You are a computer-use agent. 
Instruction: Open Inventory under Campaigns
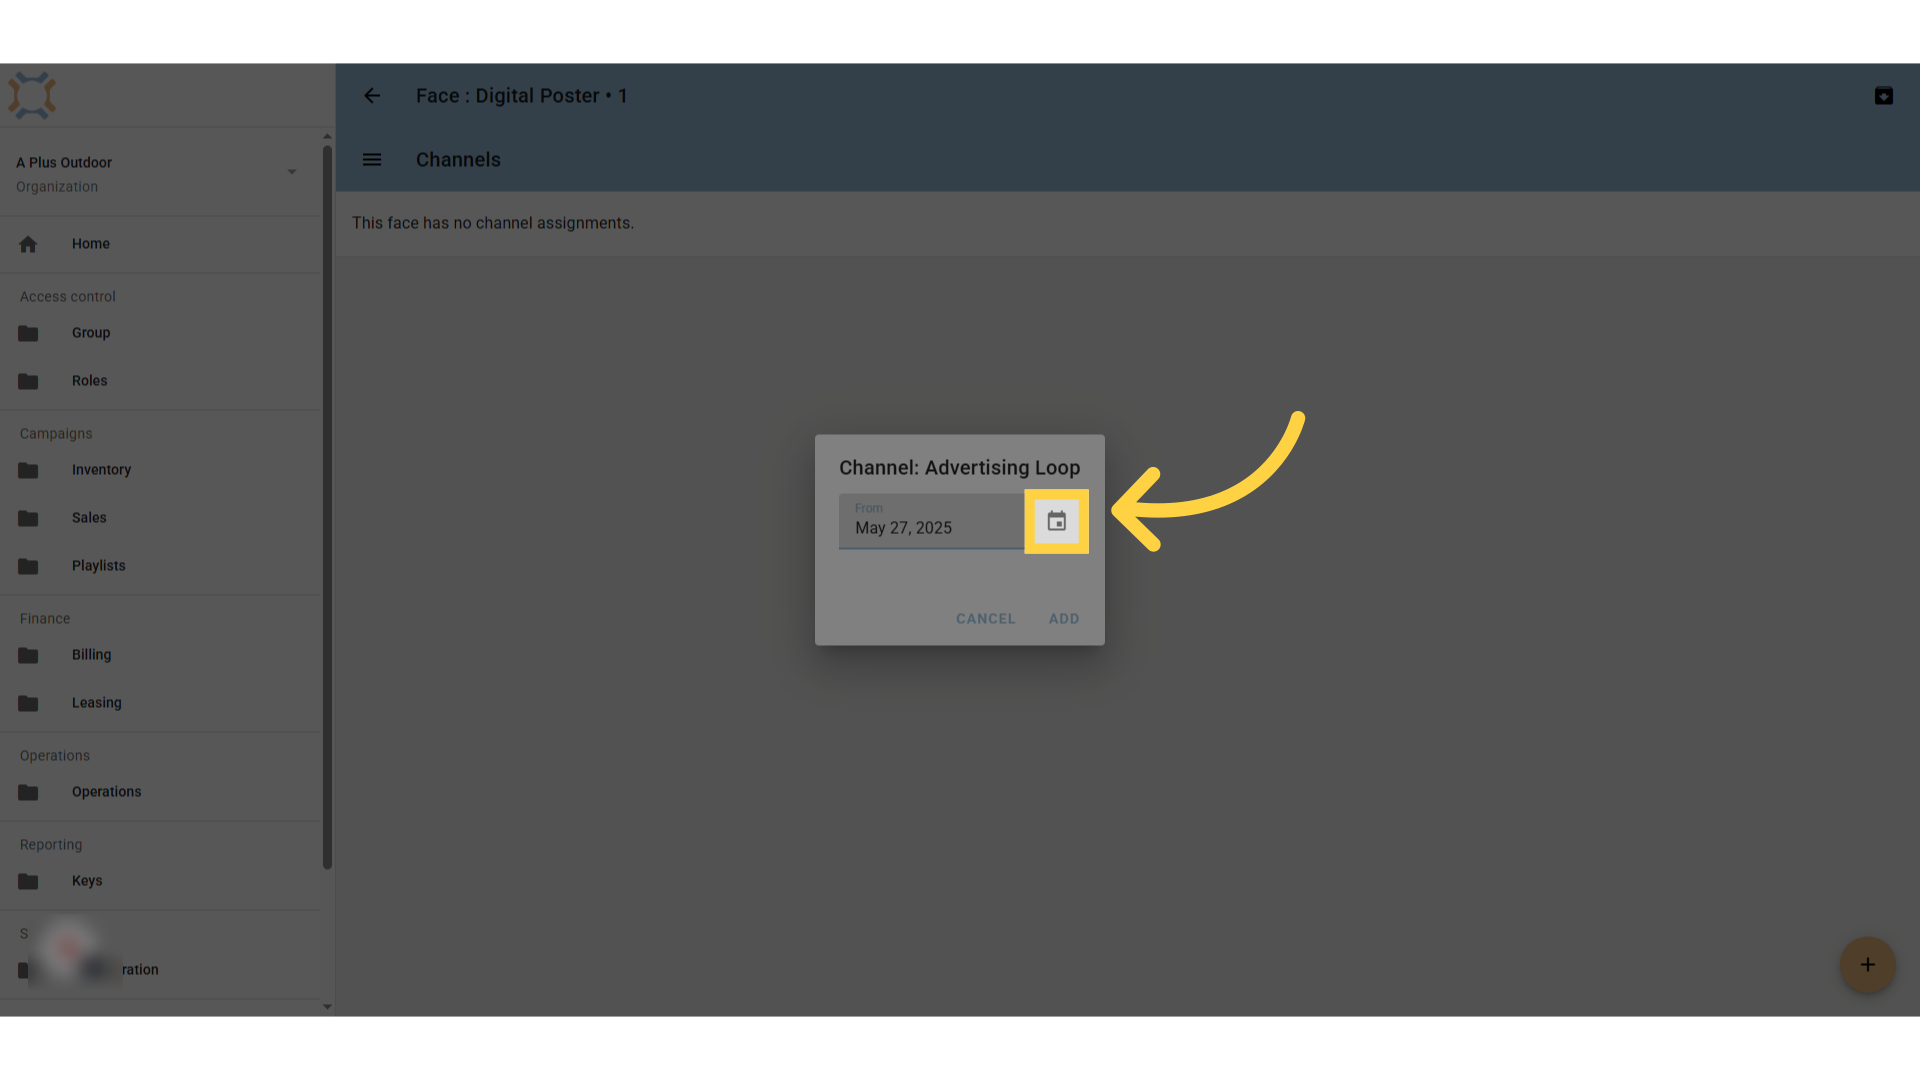tap(160, 470)
